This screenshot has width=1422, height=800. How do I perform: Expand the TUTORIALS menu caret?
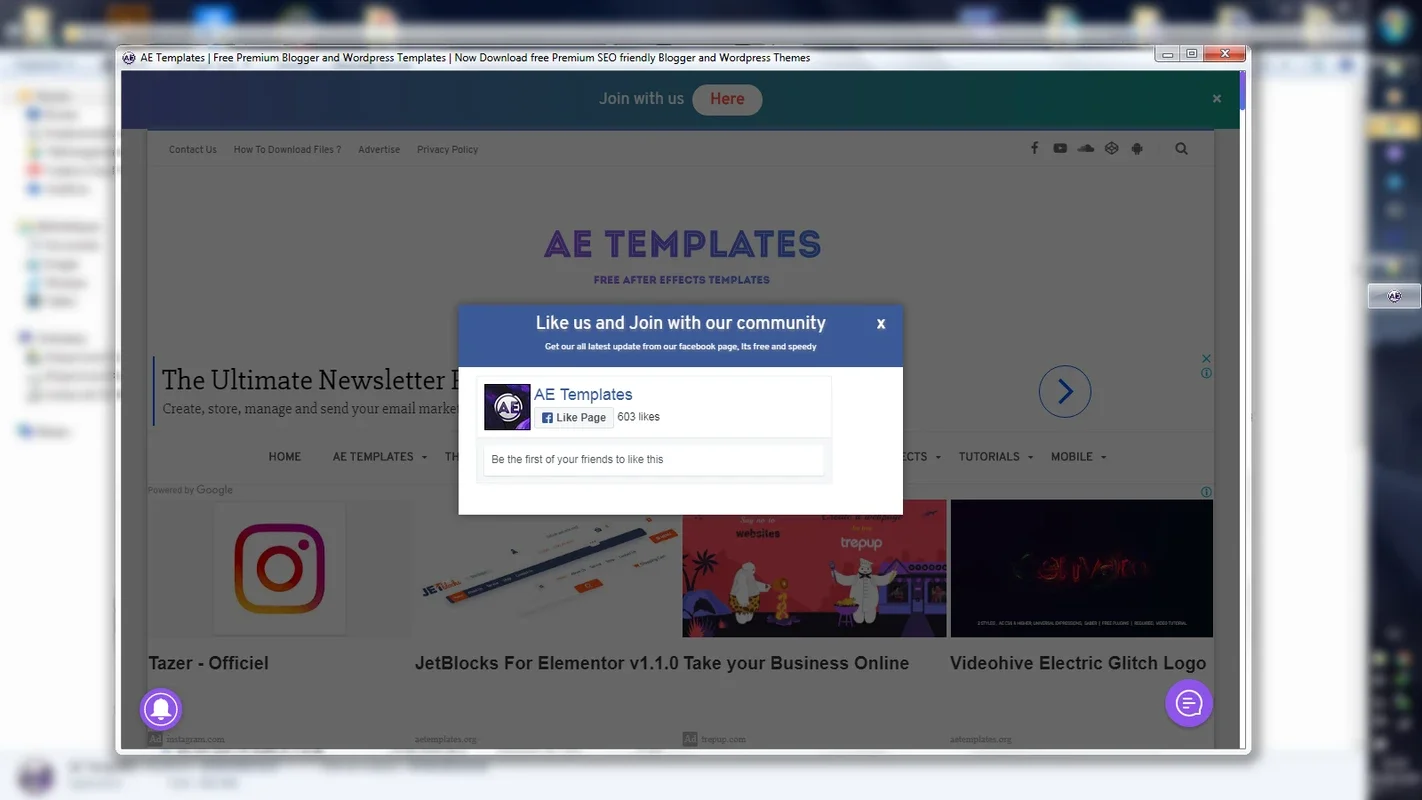pyautogui.click(x=1030, y=458)
